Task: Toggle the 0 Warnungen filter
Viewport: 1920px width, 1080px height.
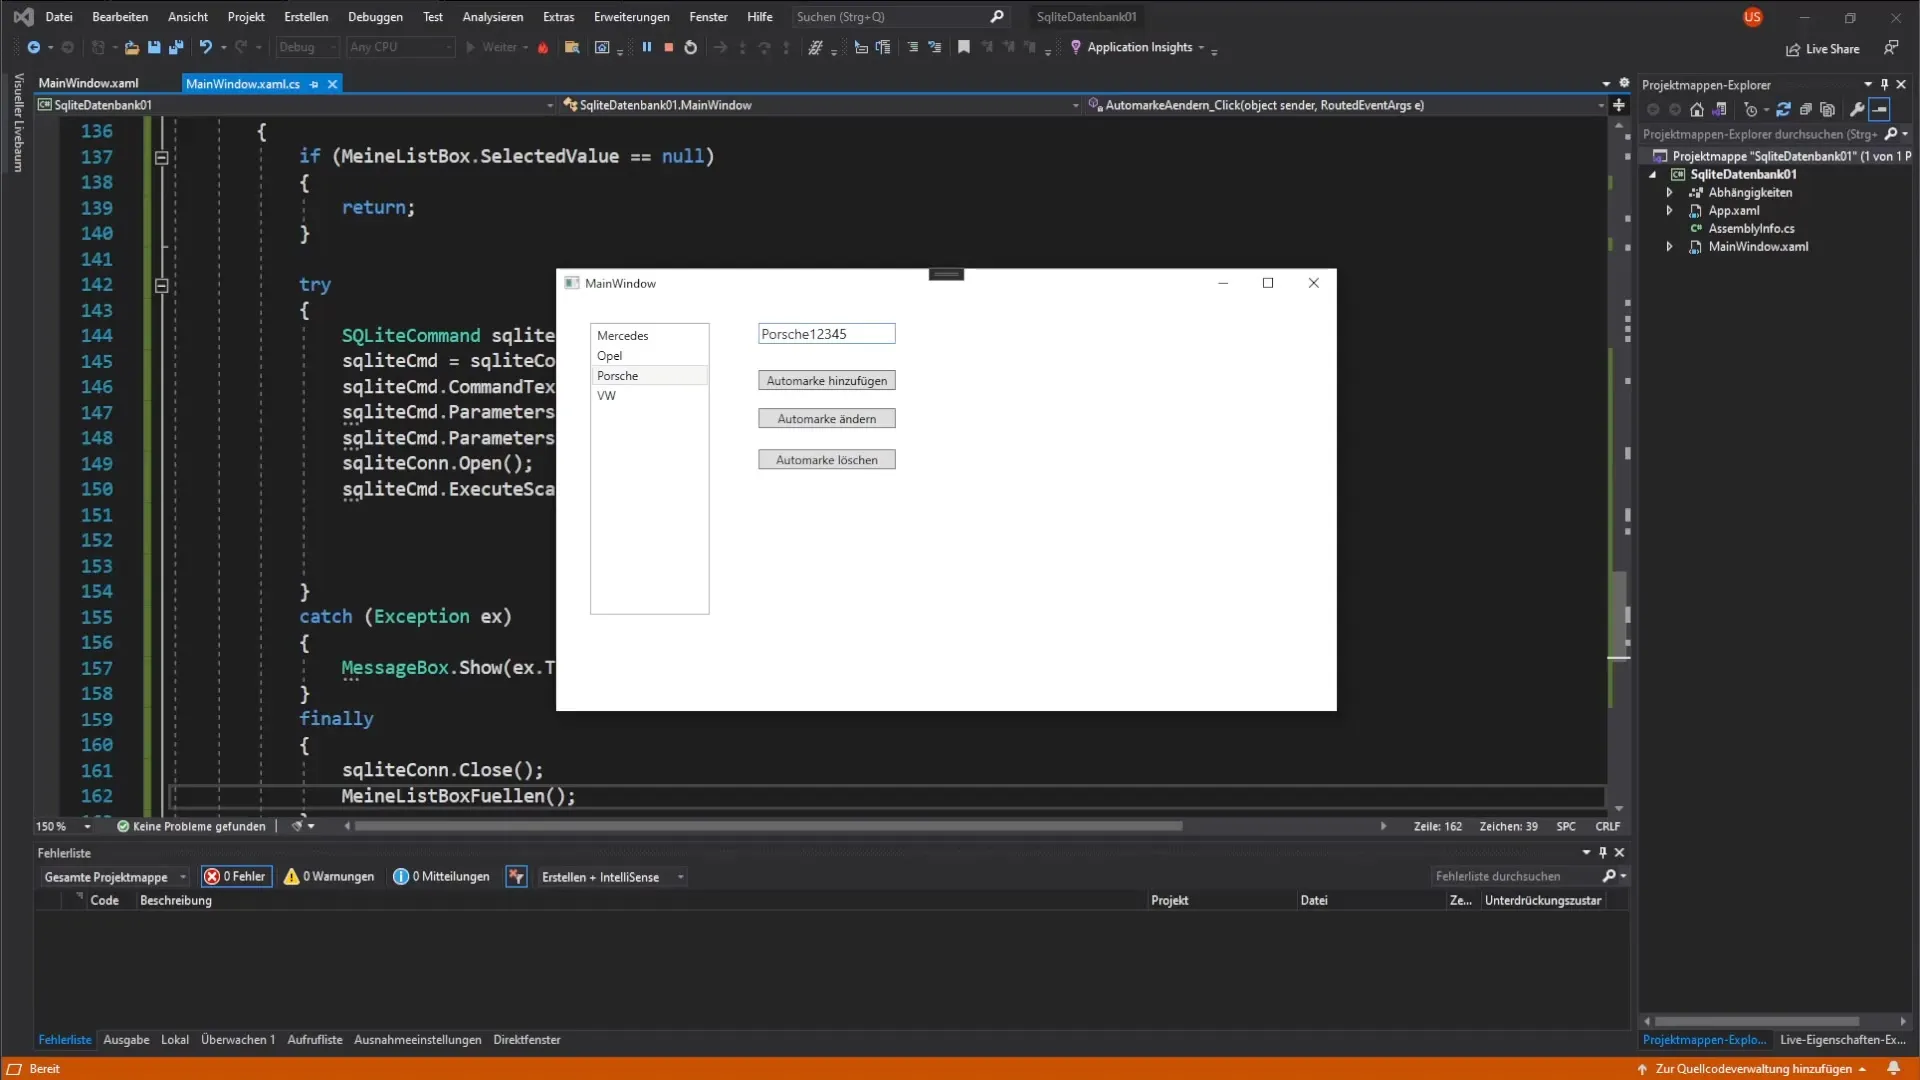Action: coord(329,877)
